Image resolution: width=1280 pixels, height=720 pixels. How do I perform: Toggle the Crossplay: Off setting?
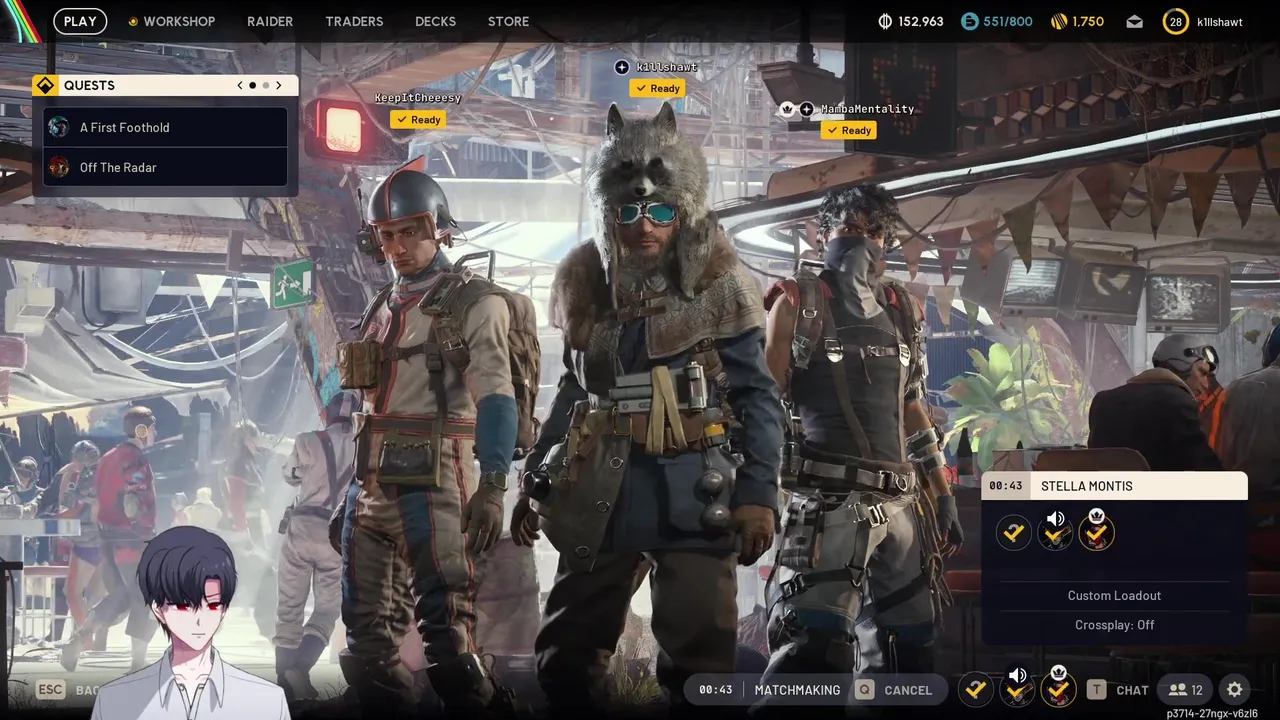[1114, 625]
